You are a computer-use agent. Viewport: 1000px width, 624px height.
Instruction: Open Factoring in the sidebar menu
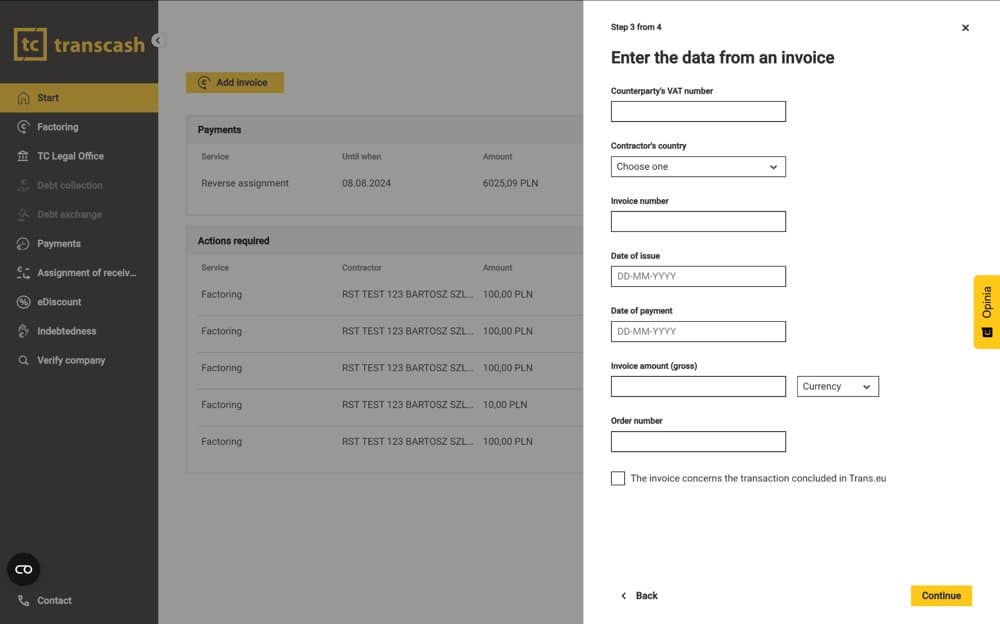click(x=79, y=127)
